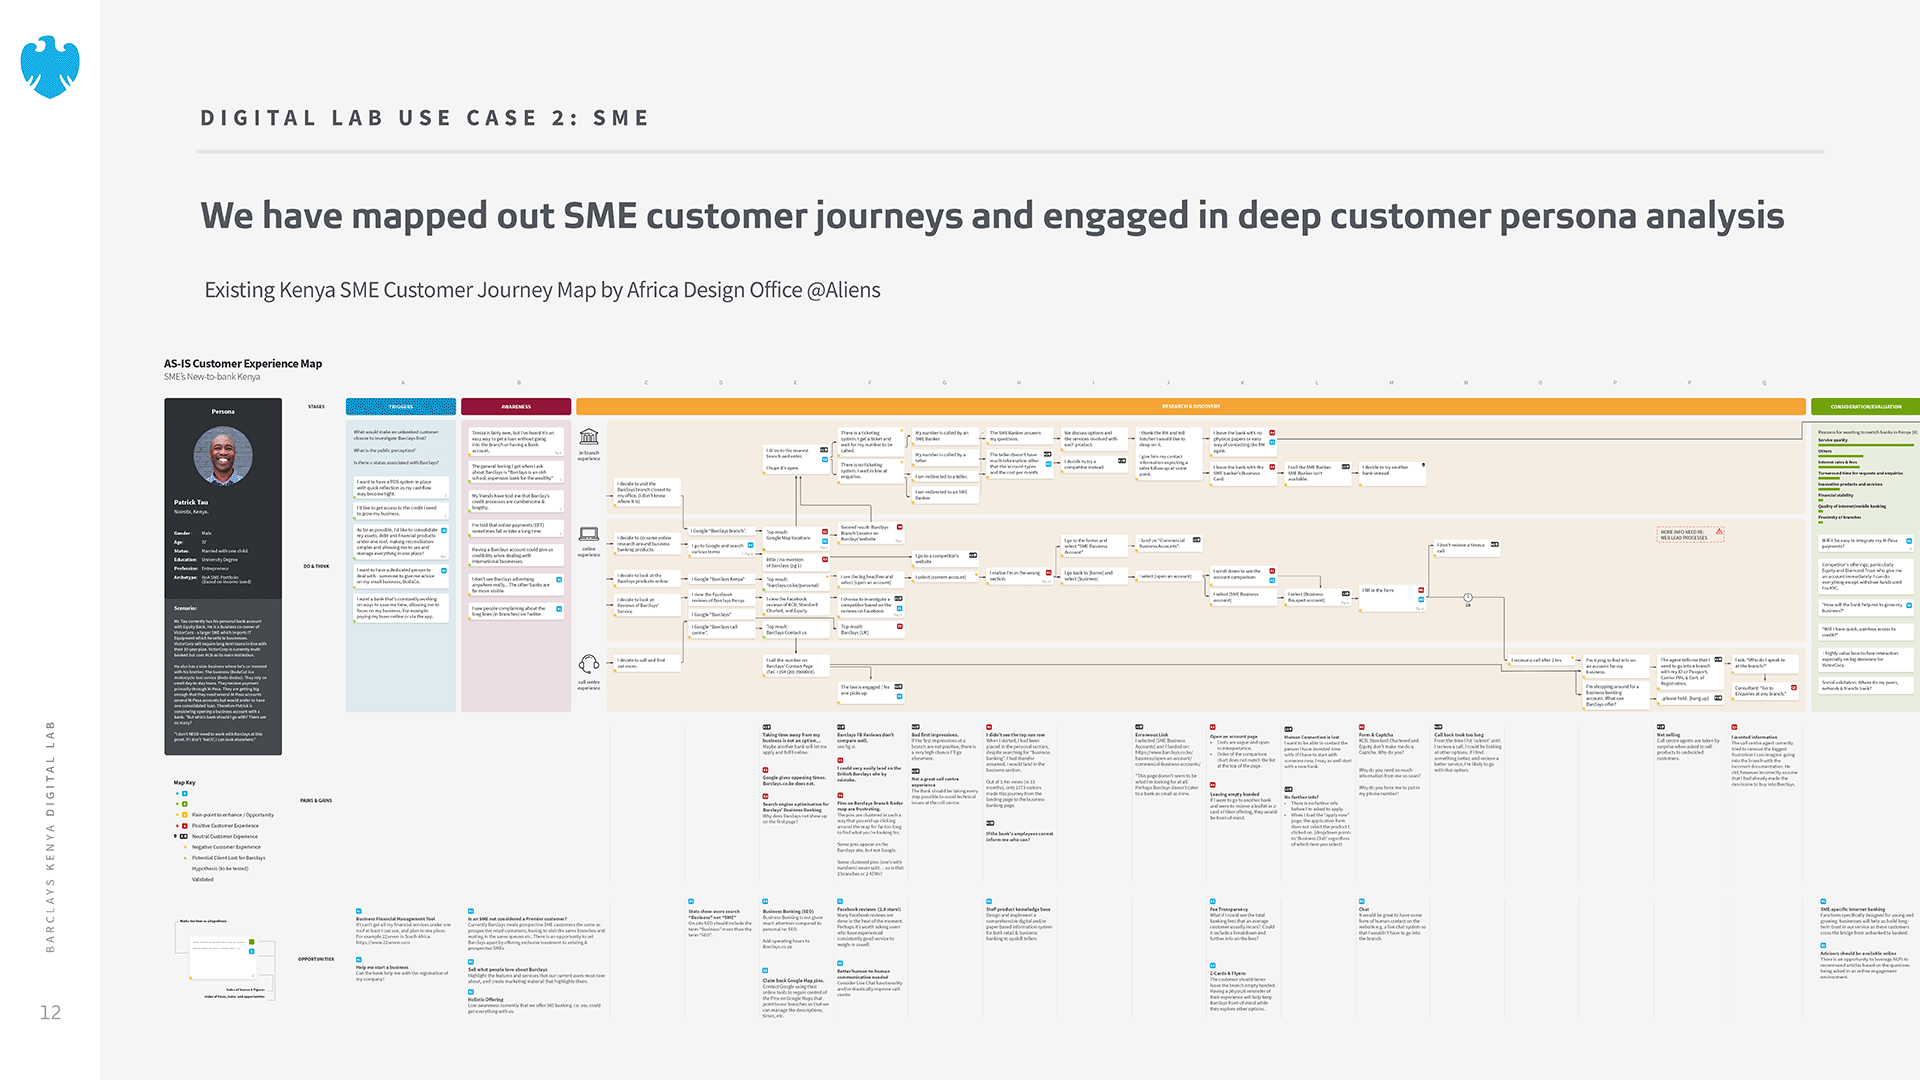Click the warning triangle in the web lead note
Image resolution: width=1920 pixels, height=1080 pixels.
[1719, 532]
